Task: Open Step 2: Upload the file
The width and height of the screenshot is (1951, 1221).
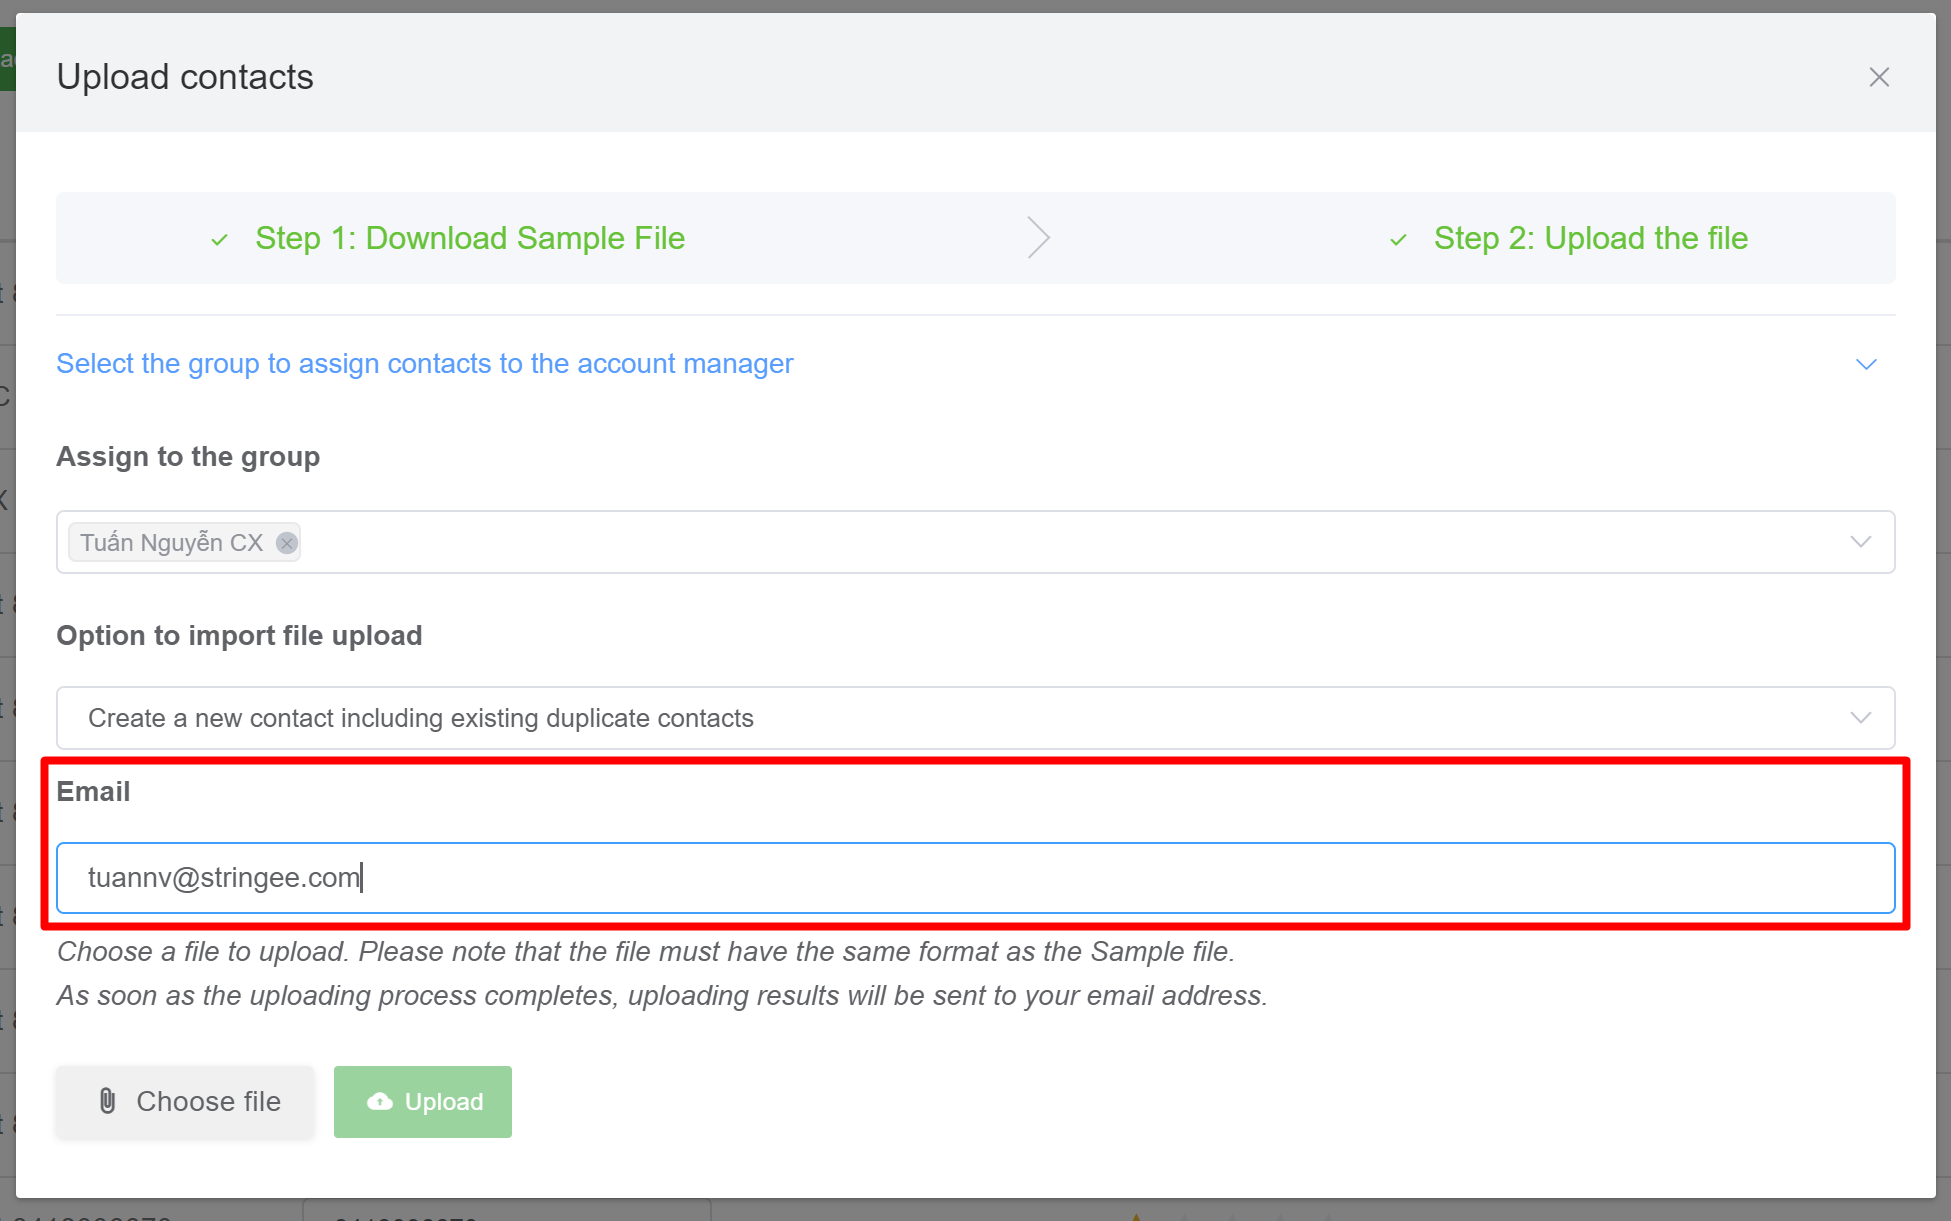Action: (x=1590, y=238)
